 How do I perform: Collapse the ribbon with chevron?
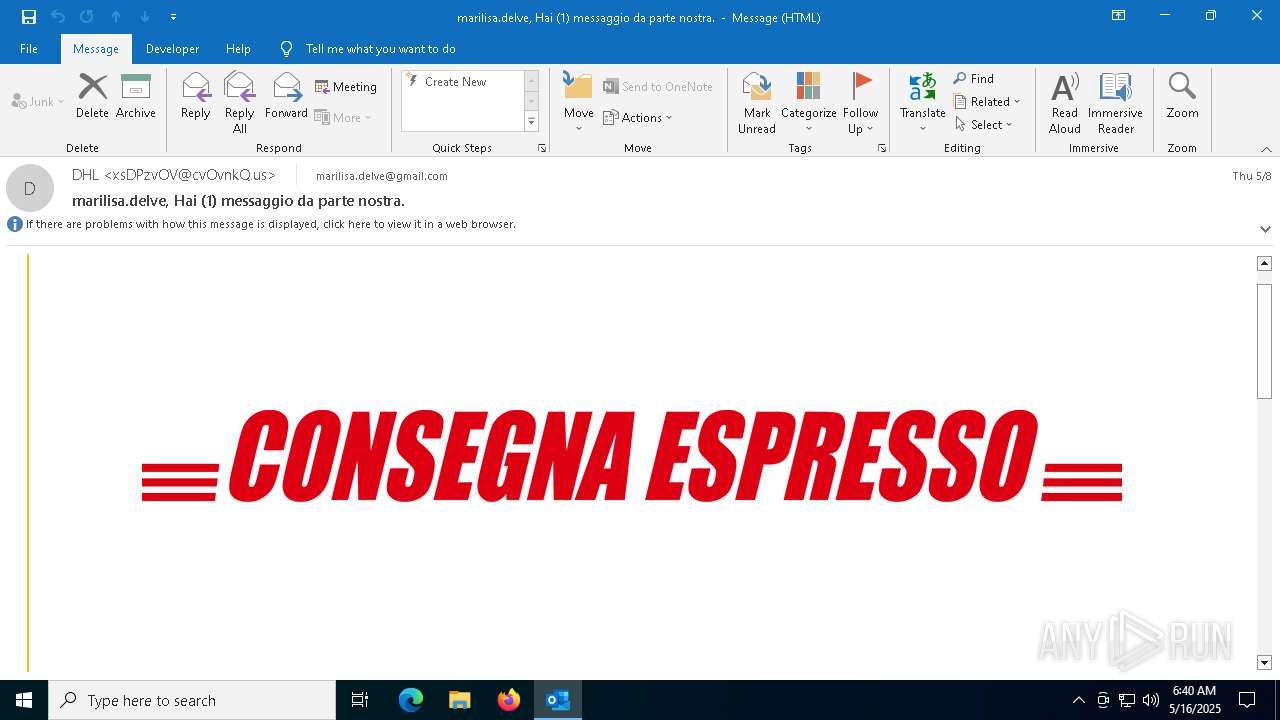pos(1266,149)
